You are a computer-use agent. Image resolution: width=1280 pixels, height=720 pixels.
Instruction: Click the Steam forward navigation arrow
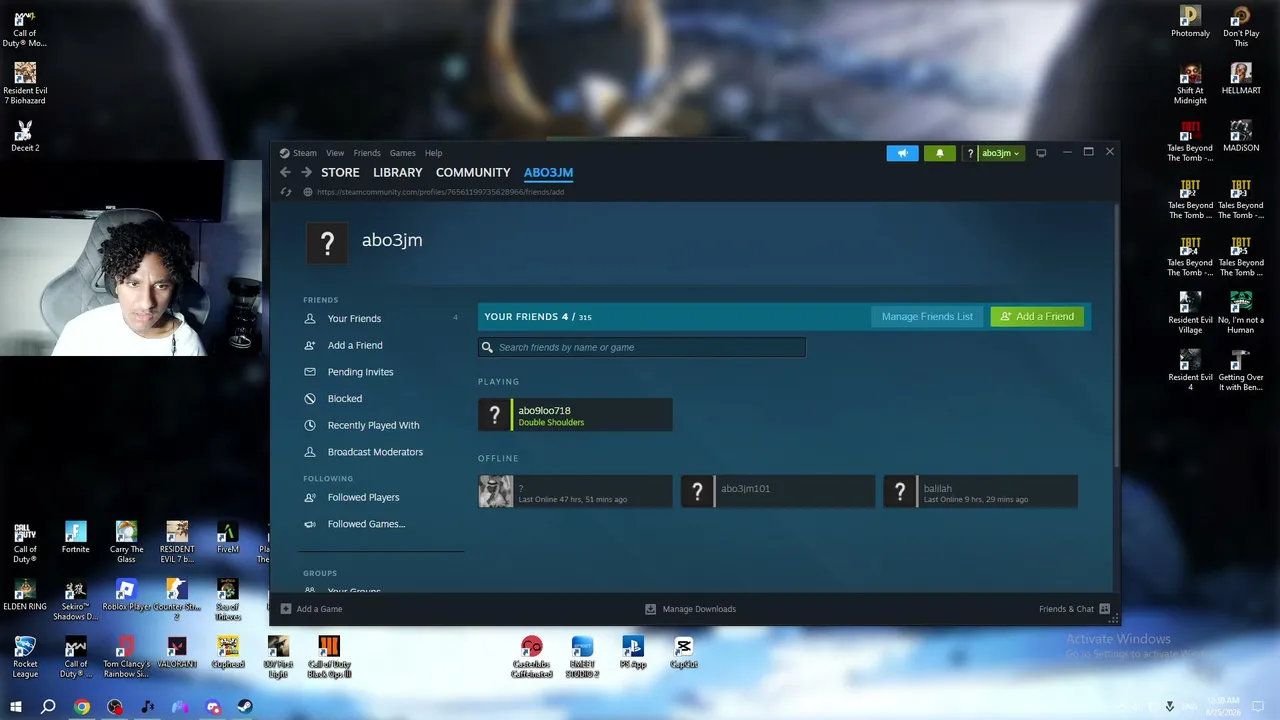pos(305,172)
